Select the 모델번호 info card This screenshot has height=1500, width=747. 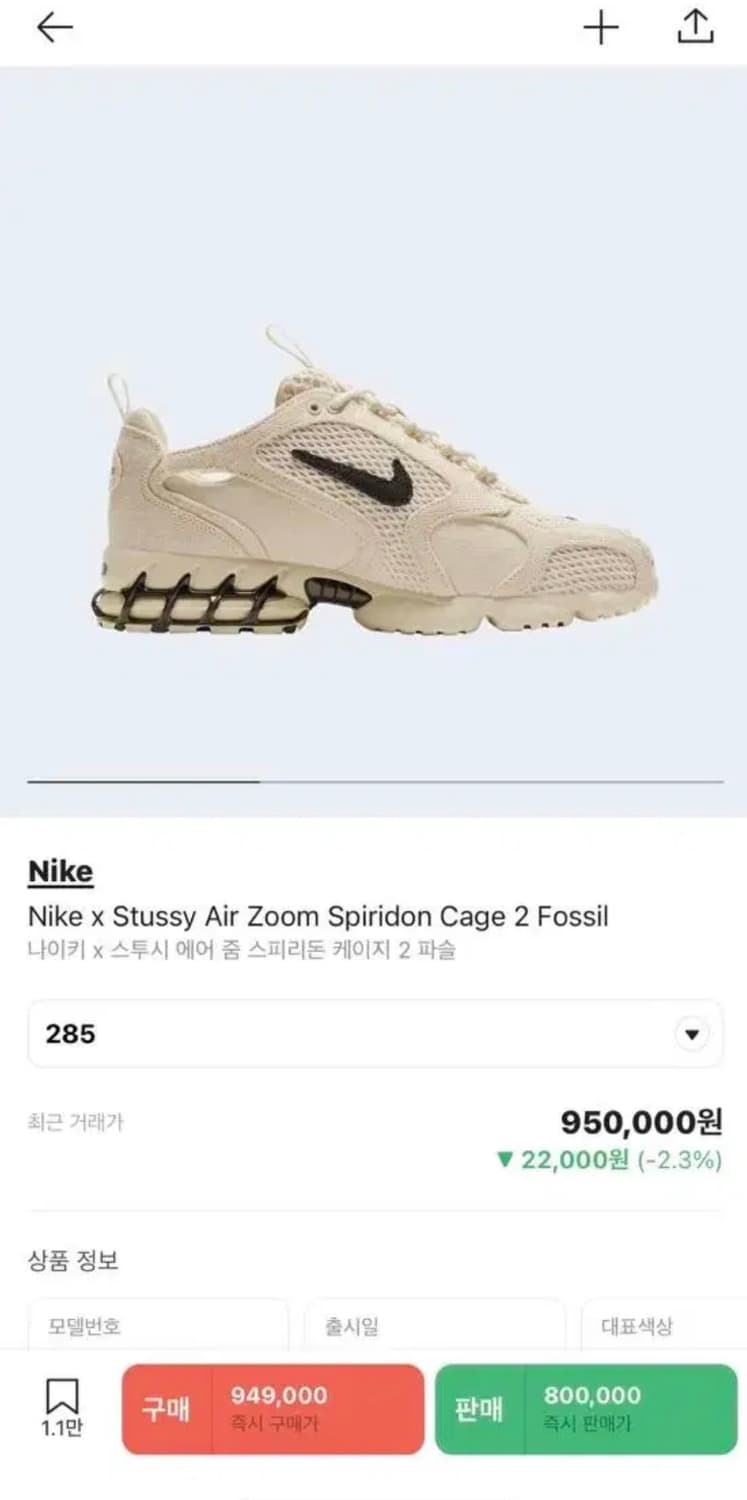158,1326
